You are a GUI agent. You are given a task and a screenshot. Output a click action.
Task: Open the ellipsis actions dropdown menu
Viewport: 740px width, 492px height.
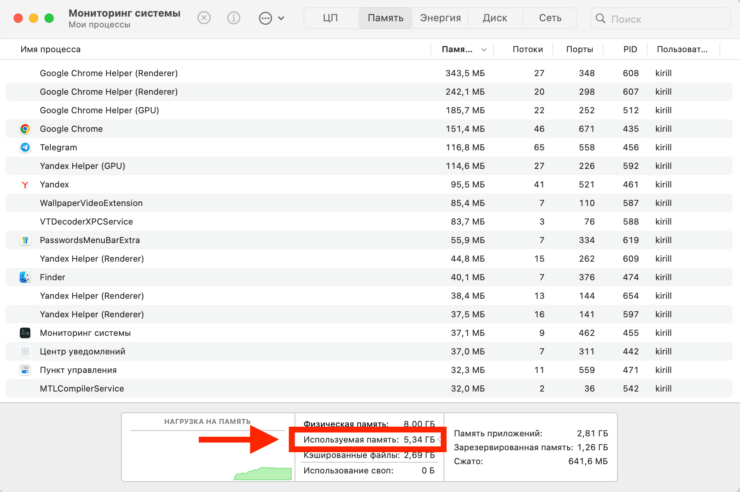point(270,18)
